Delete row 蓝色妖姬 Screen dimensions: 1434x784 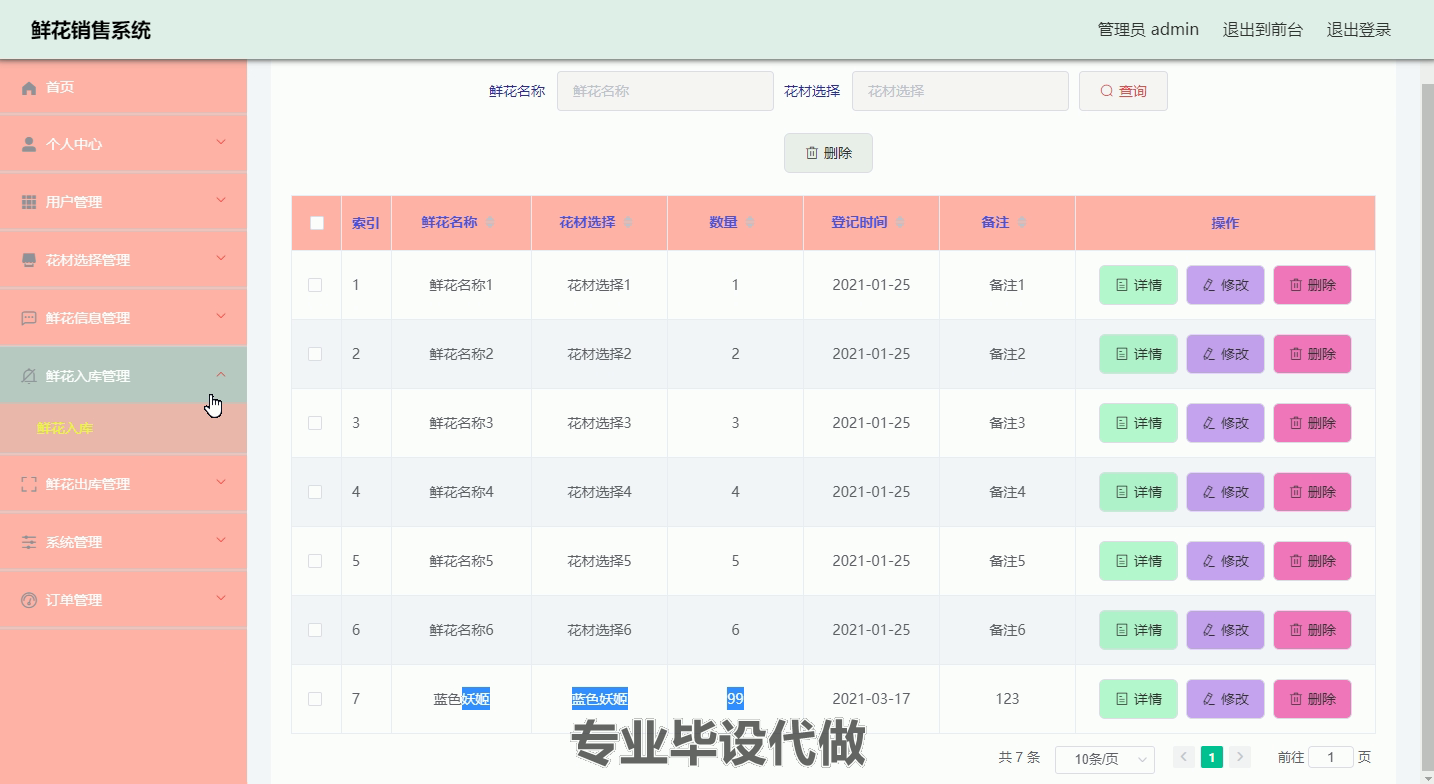tap(1312, 699)
